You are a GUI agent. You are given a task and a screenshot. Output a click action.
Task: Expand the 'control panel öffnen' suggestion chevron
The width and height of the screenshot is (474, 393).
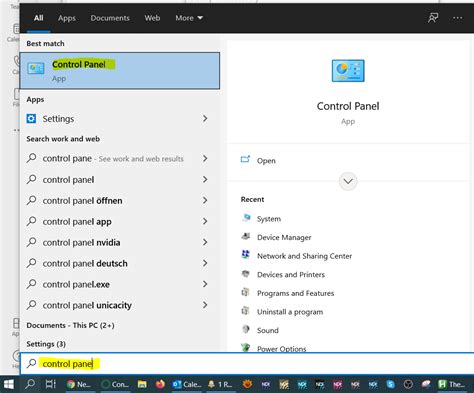[x=205, y=200]
